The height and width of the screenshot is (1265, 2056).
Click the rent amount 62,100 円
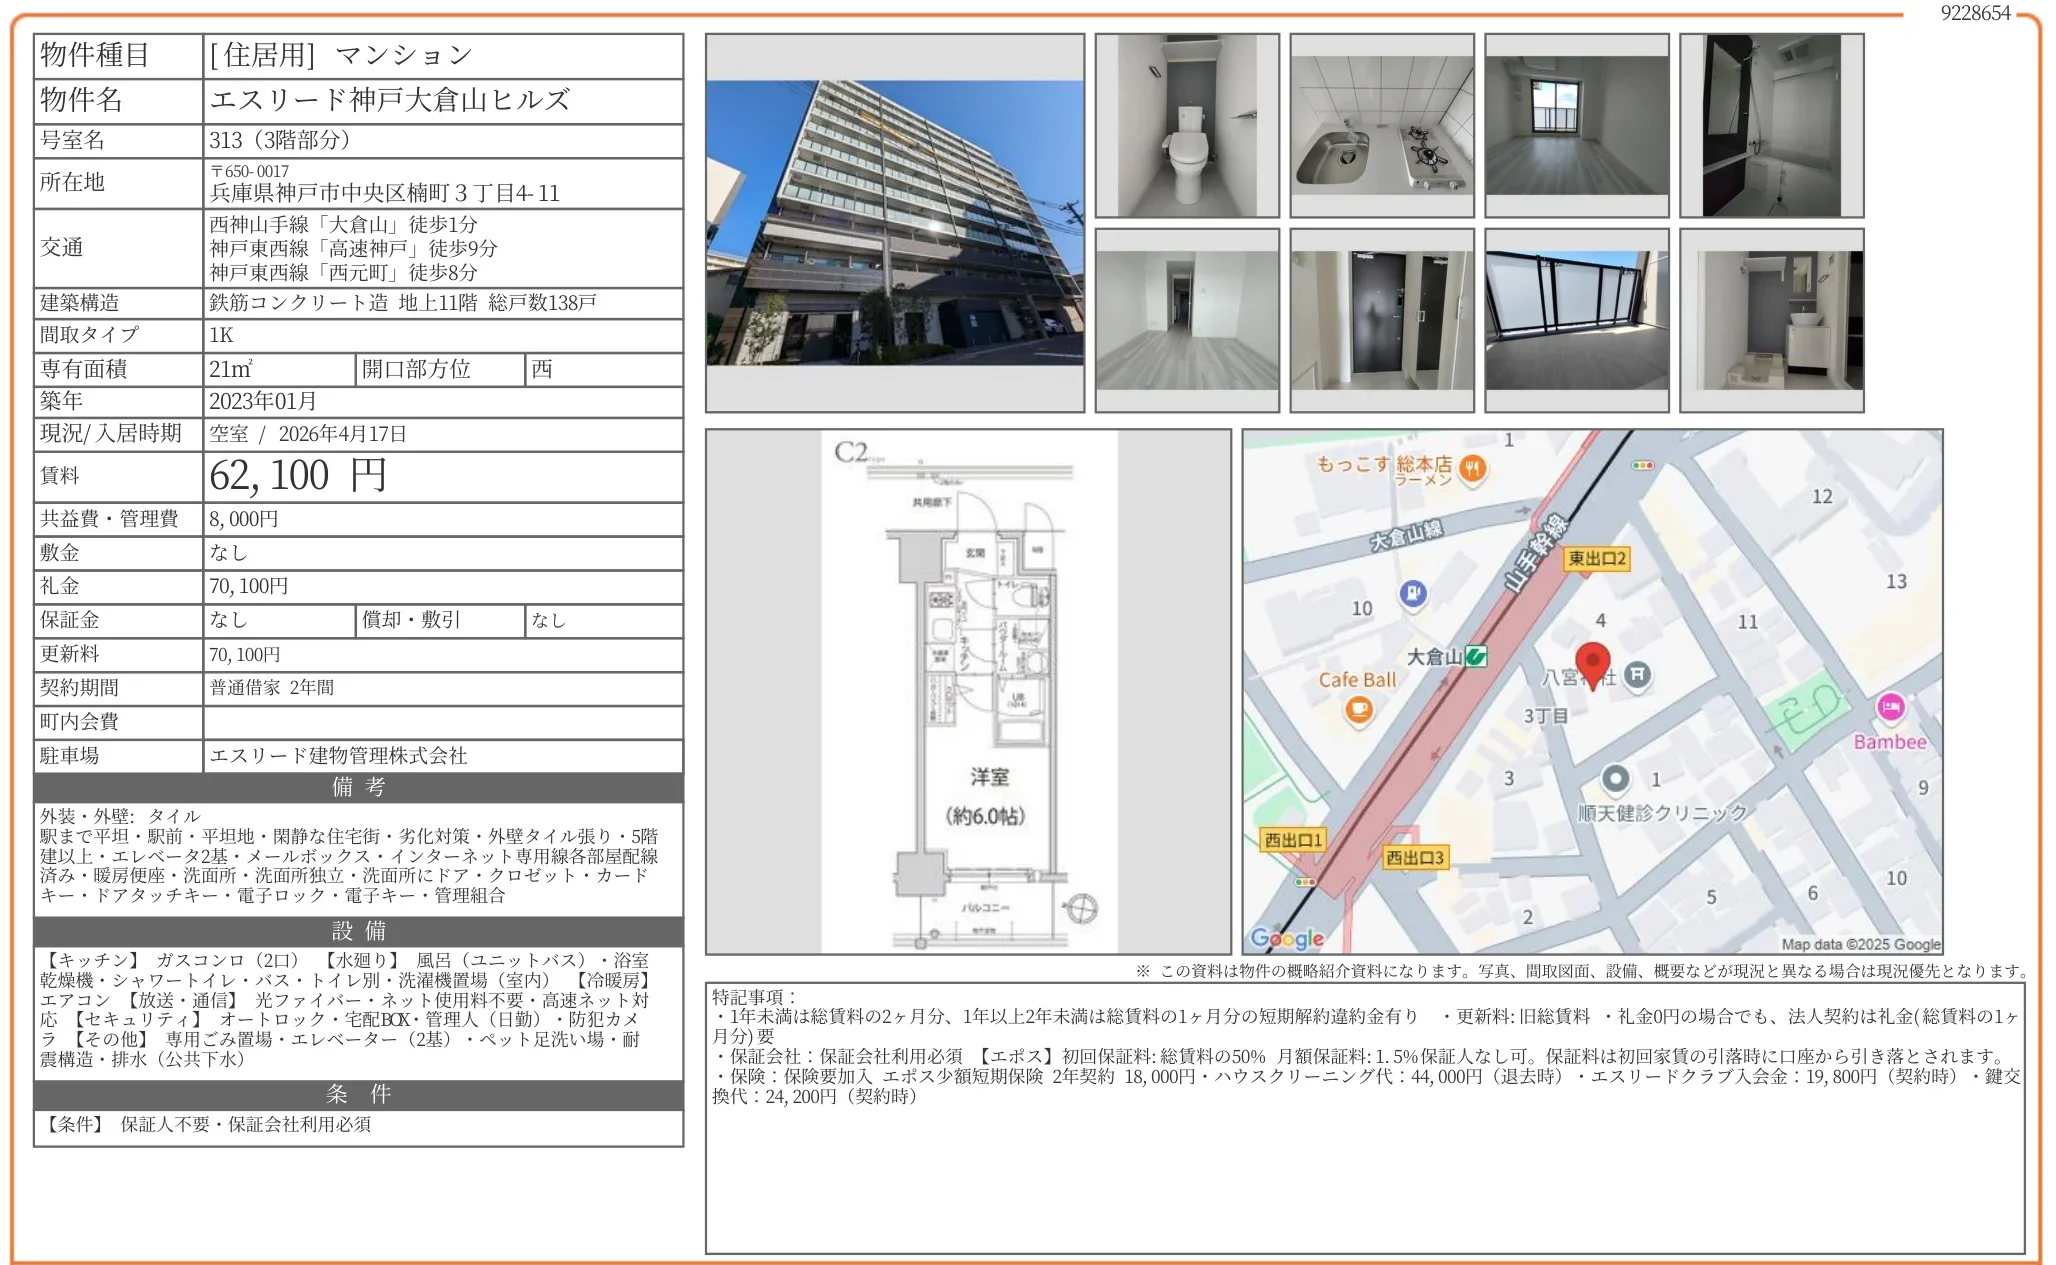tap(298, 476)
